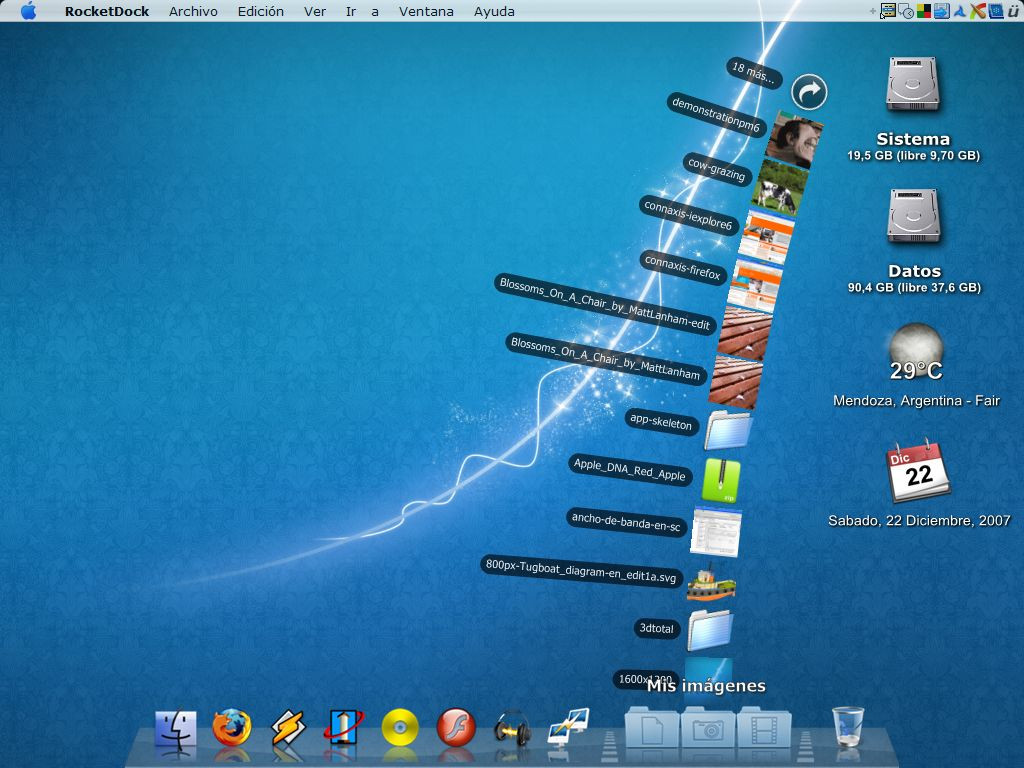The image size is (1024, 768).
Task: Open the movies folder stack in dock
Action: point(764,726)
